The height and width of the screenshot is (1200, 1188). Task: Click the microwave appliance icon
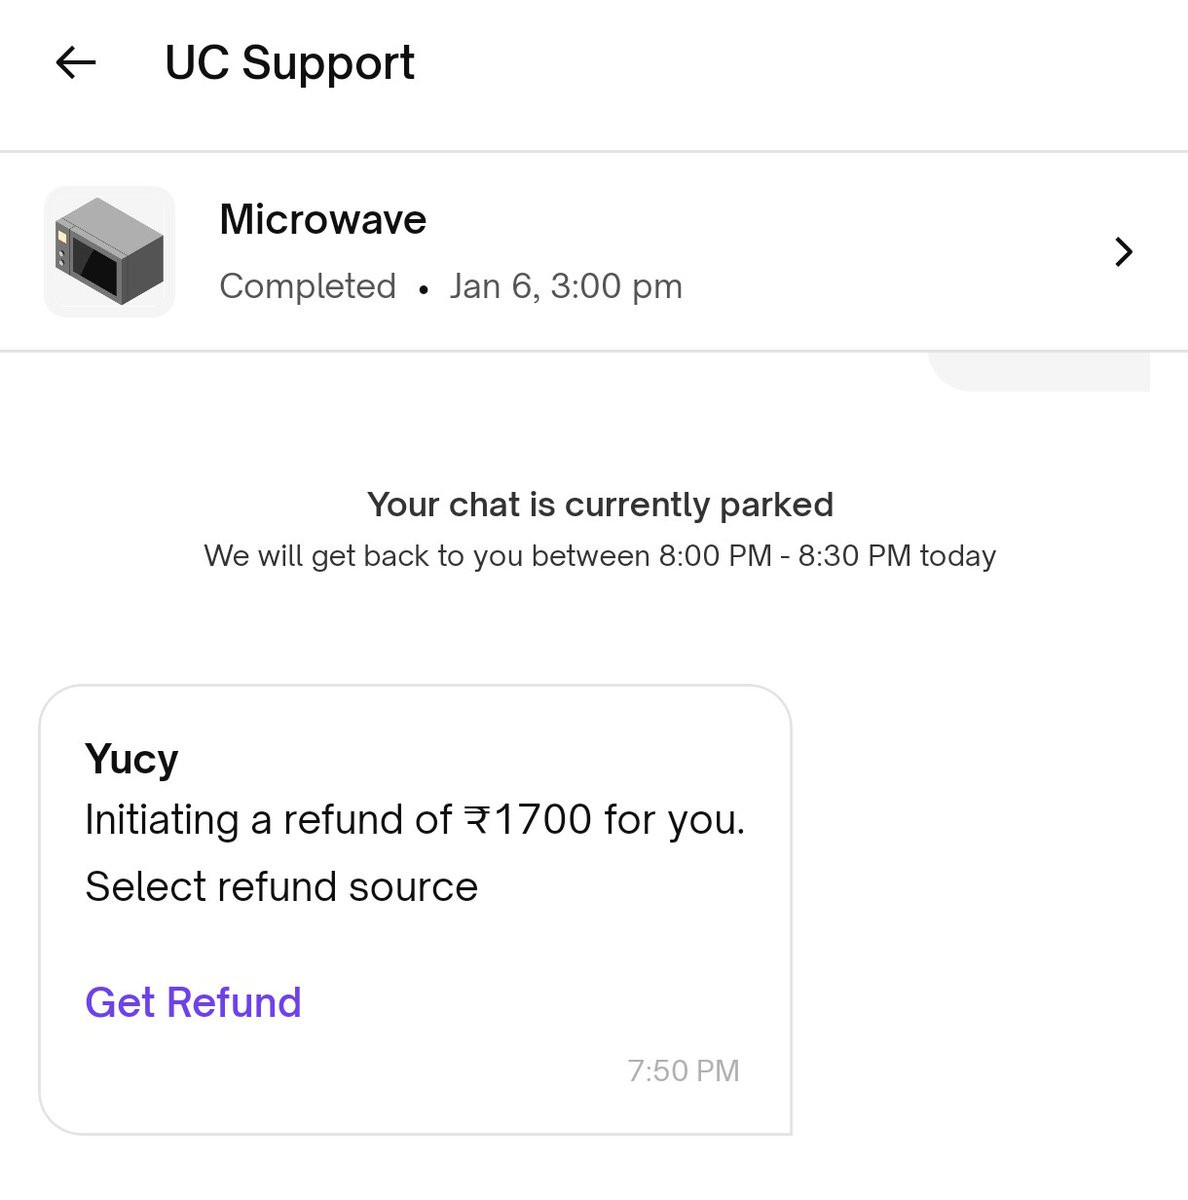109,252
